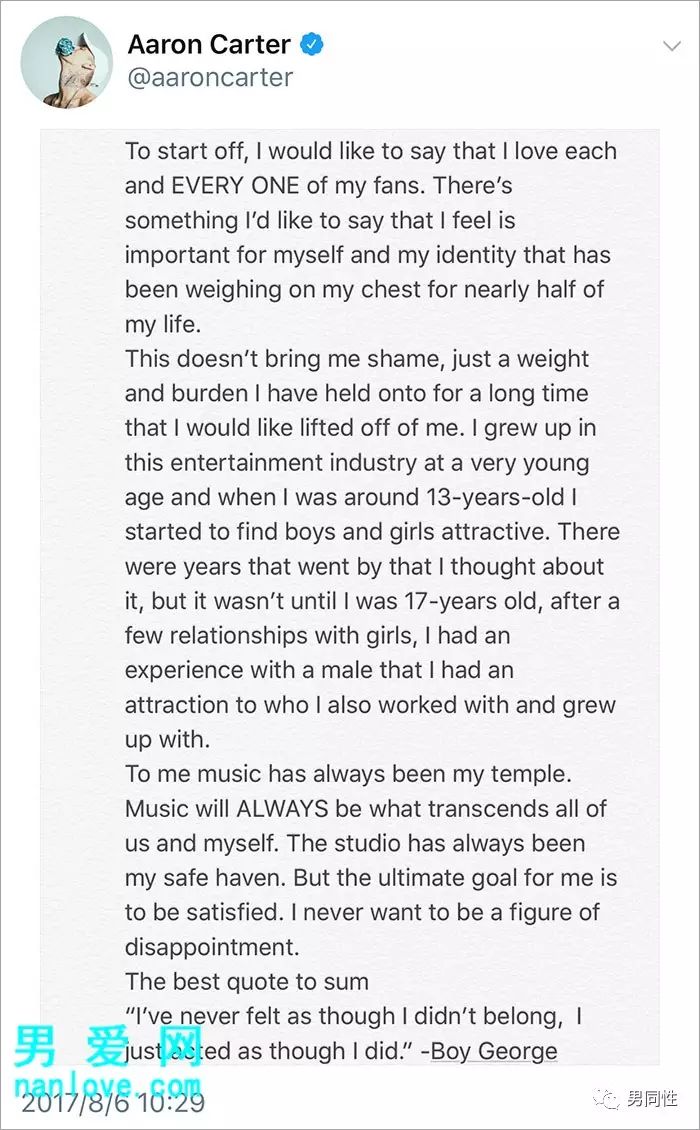Click the "-Boy George" attribution
700x1130 pixels.
tap(489, 1051)
